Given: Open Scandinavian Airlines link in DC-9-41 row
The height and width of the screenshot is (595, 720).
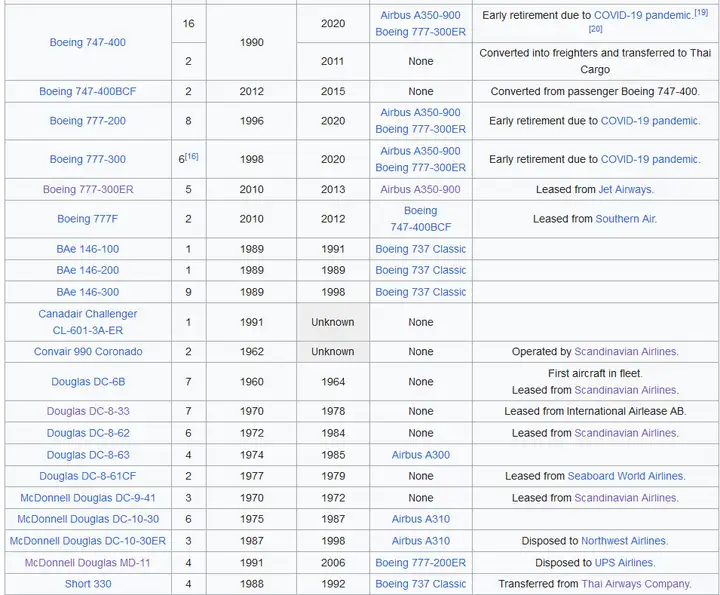Looking at the screenshot, I should pyautogui.click(x=626, y=498).
